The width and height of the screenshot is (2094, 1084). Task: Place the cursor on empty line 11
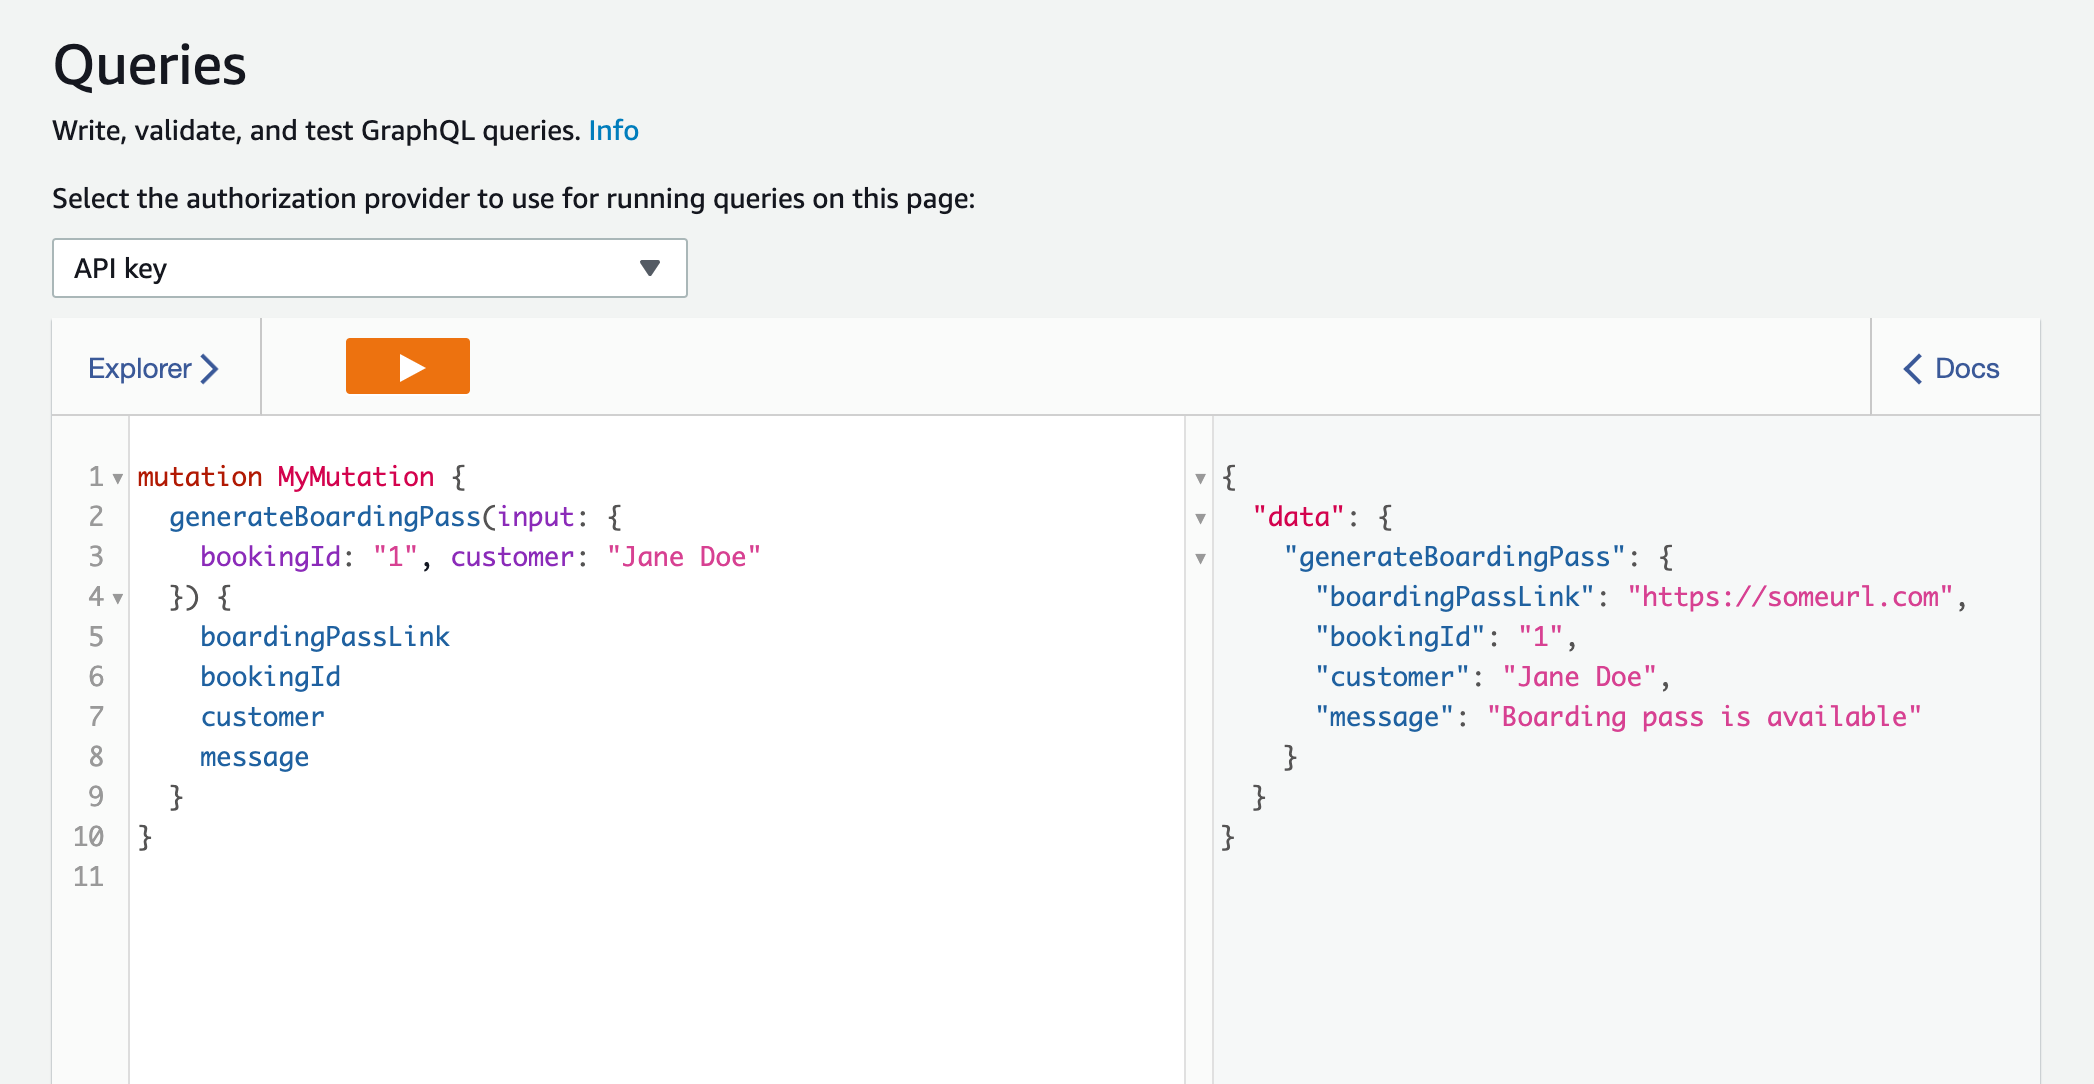click(x=400, y=877)
